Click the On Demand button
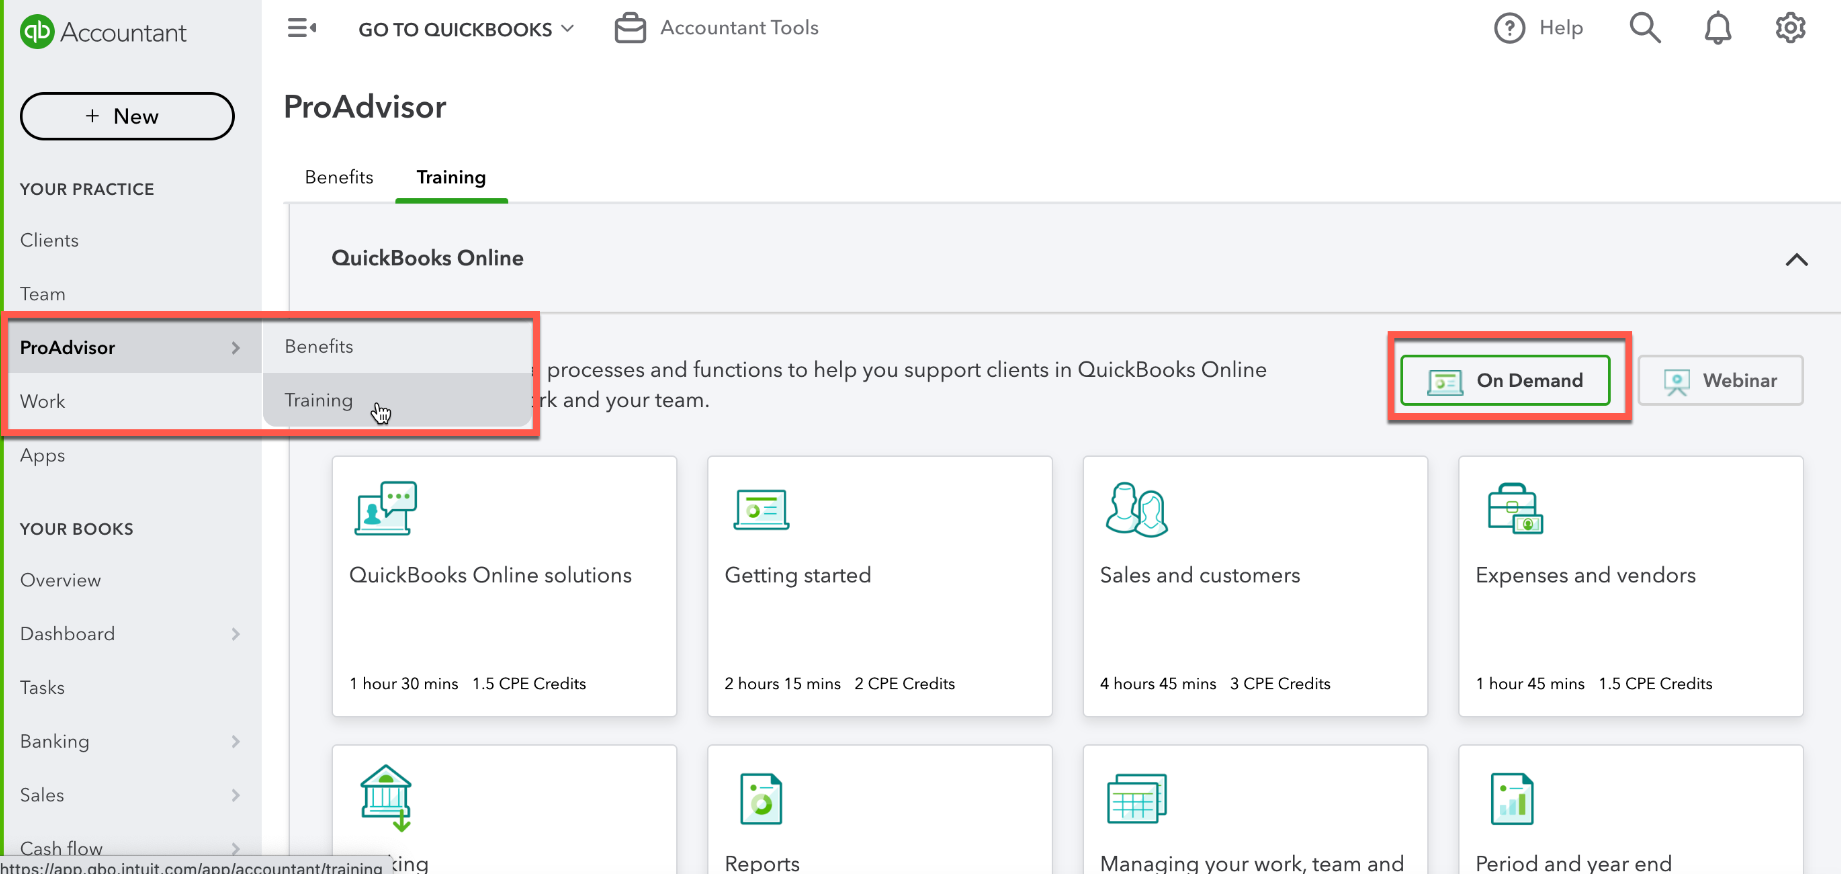The height and width of the screenshot is (874, 1841). (x=1505, y=381)
